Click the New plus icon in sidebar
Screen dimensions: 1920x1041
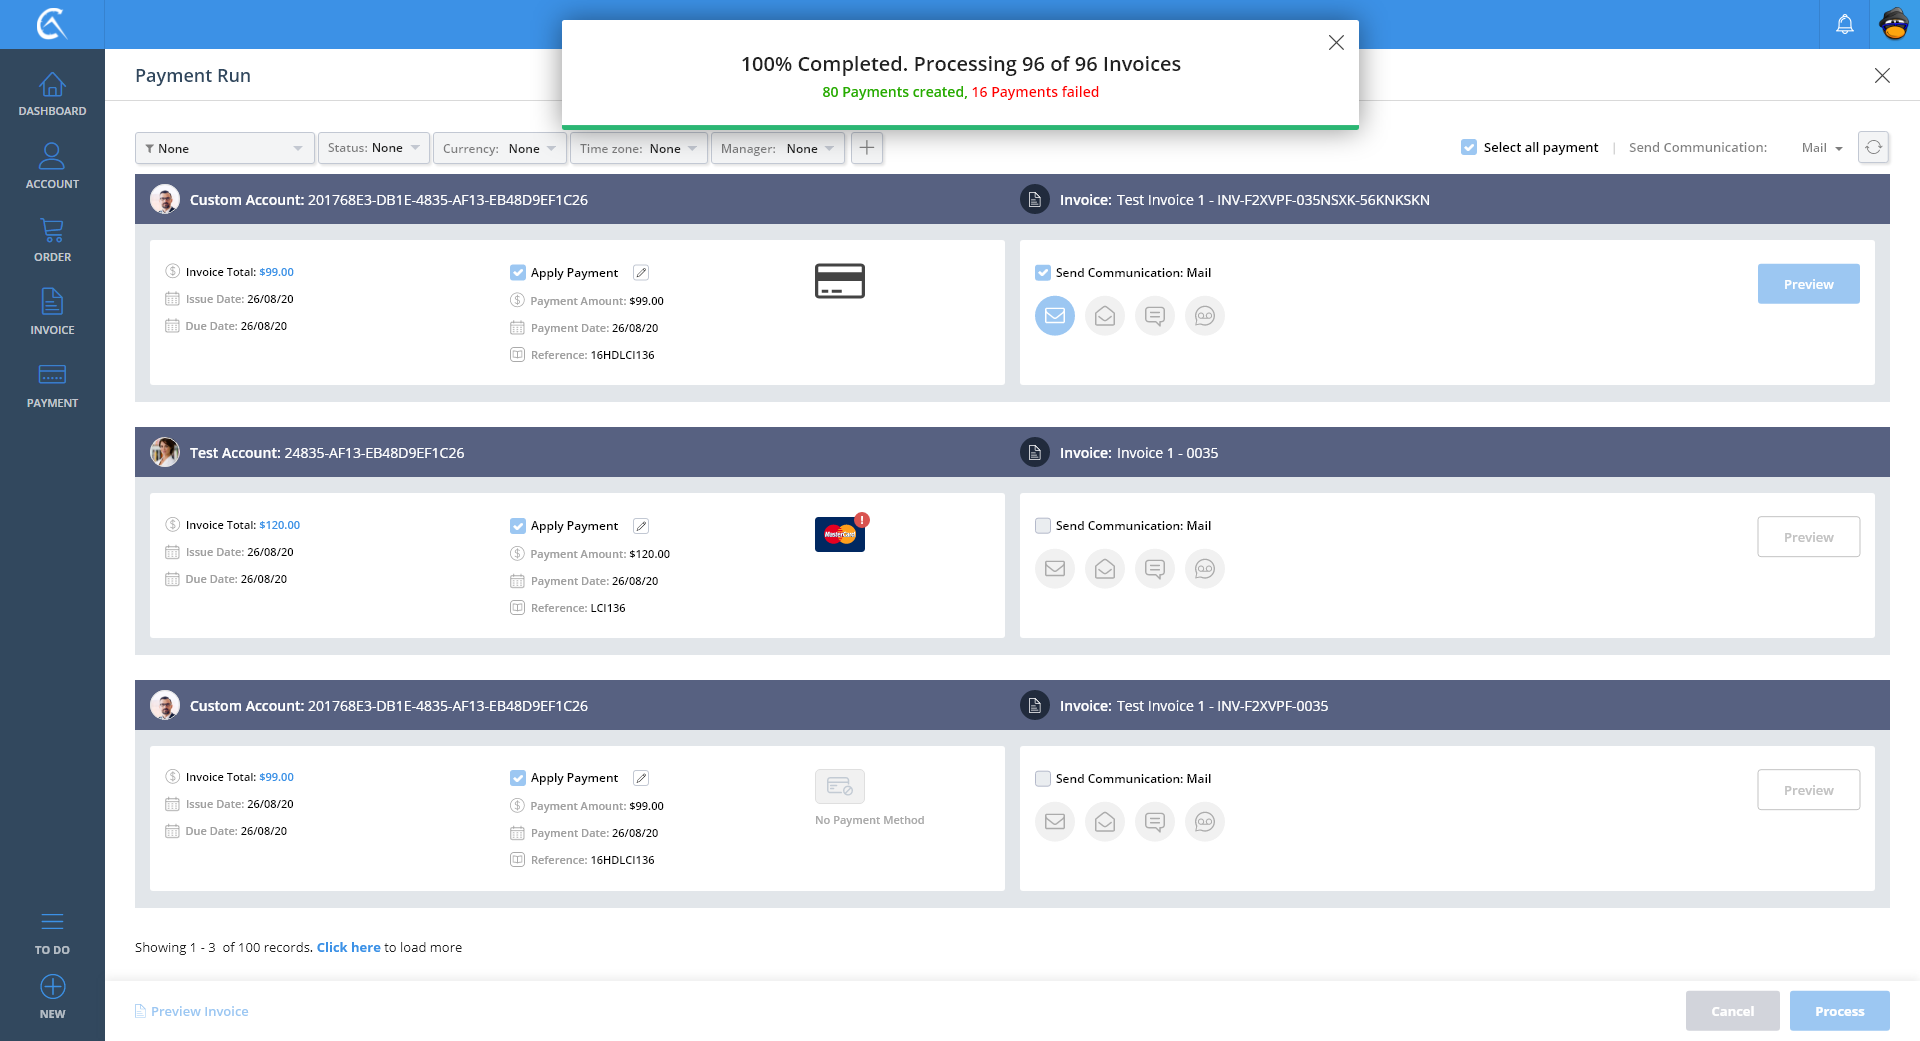[x=52, y=987]
